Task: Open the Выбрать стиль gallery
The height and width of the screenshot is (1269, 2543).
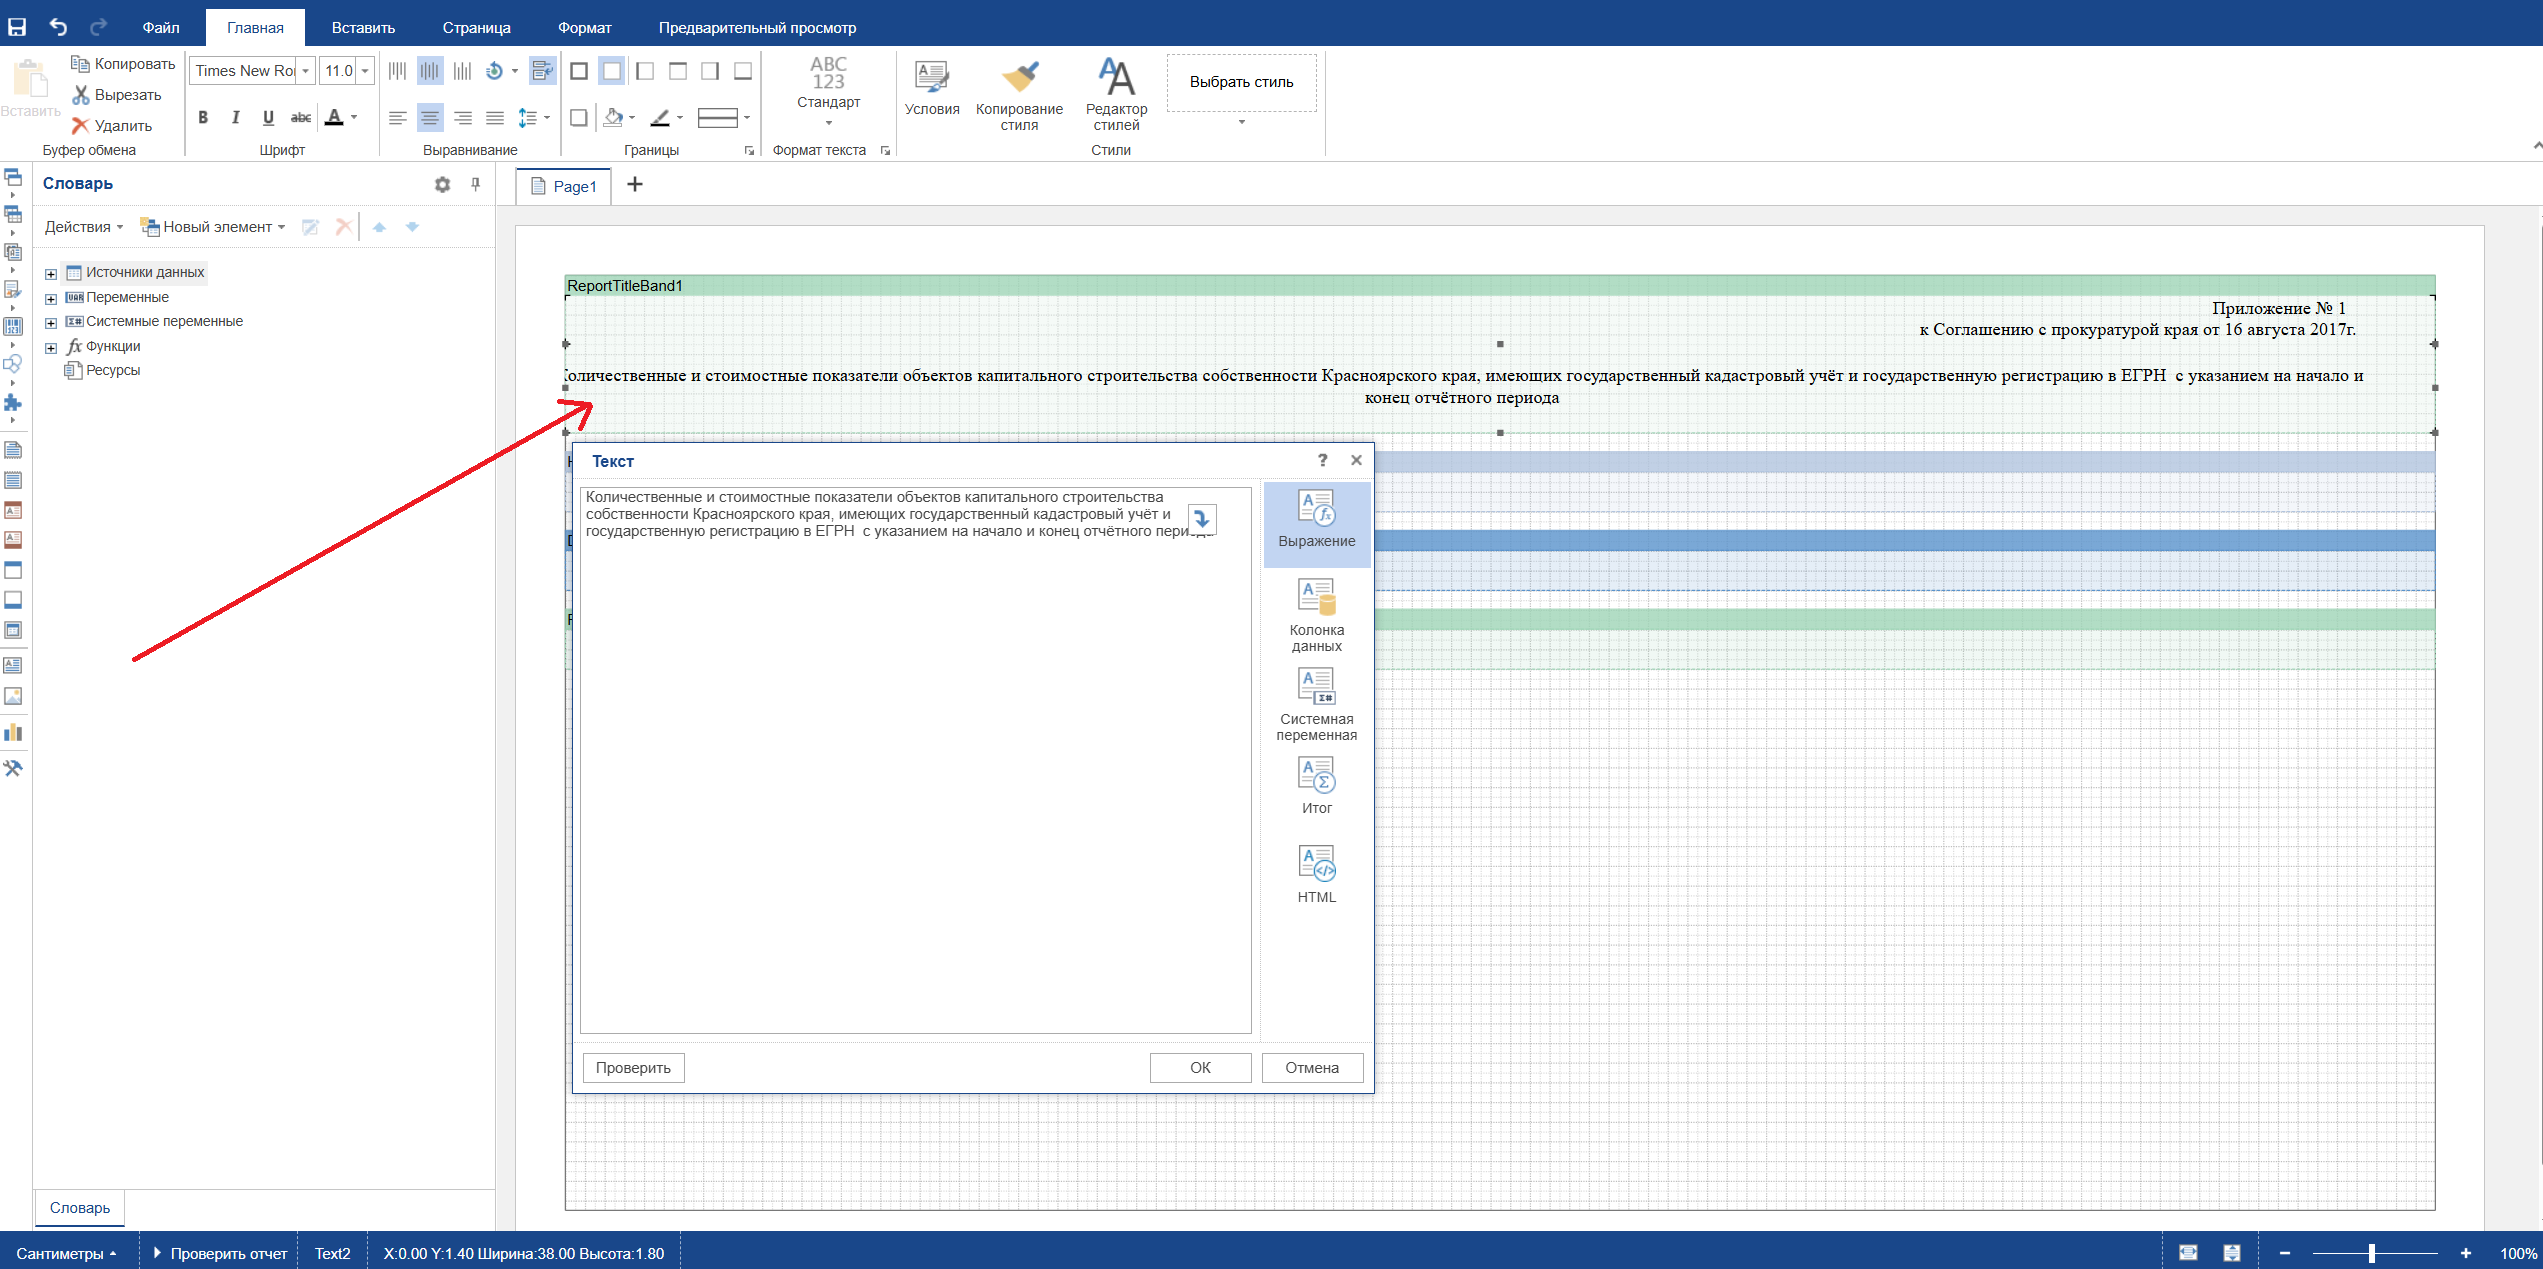Action: tap(1241, 83)
